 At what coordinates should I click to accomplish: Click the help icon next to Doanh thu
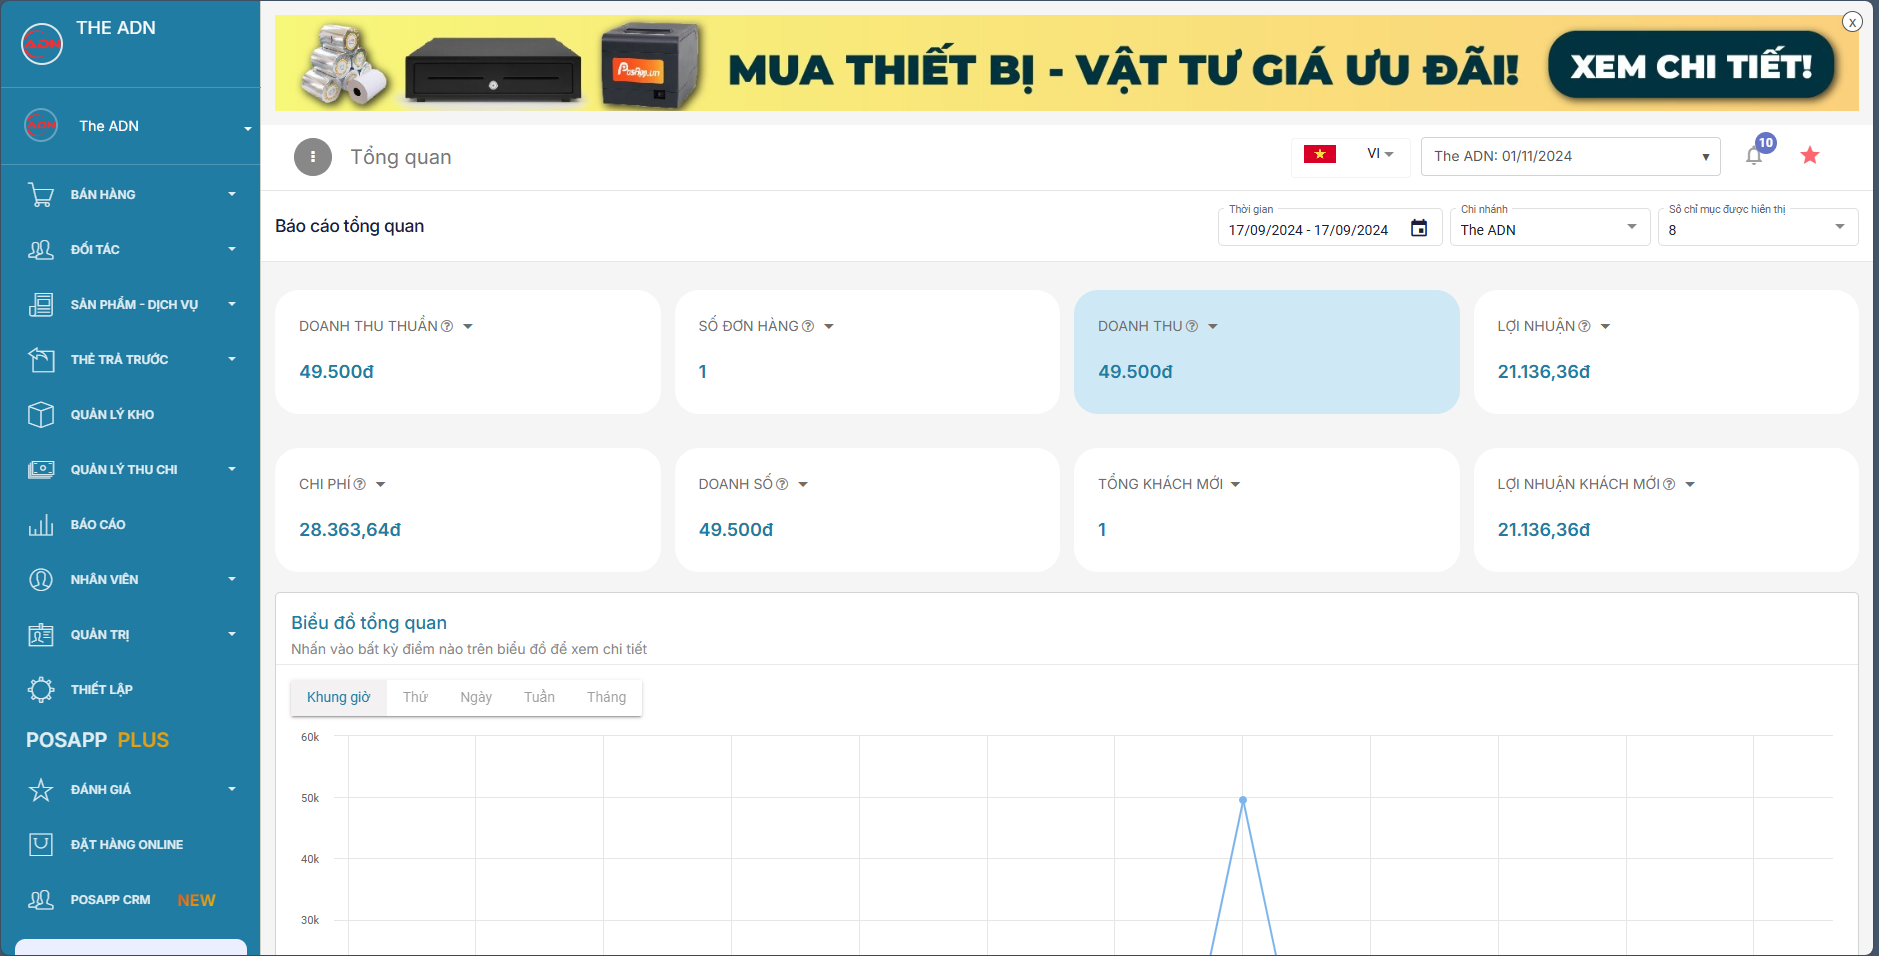pyautogui.click(x=1192, y=326)
